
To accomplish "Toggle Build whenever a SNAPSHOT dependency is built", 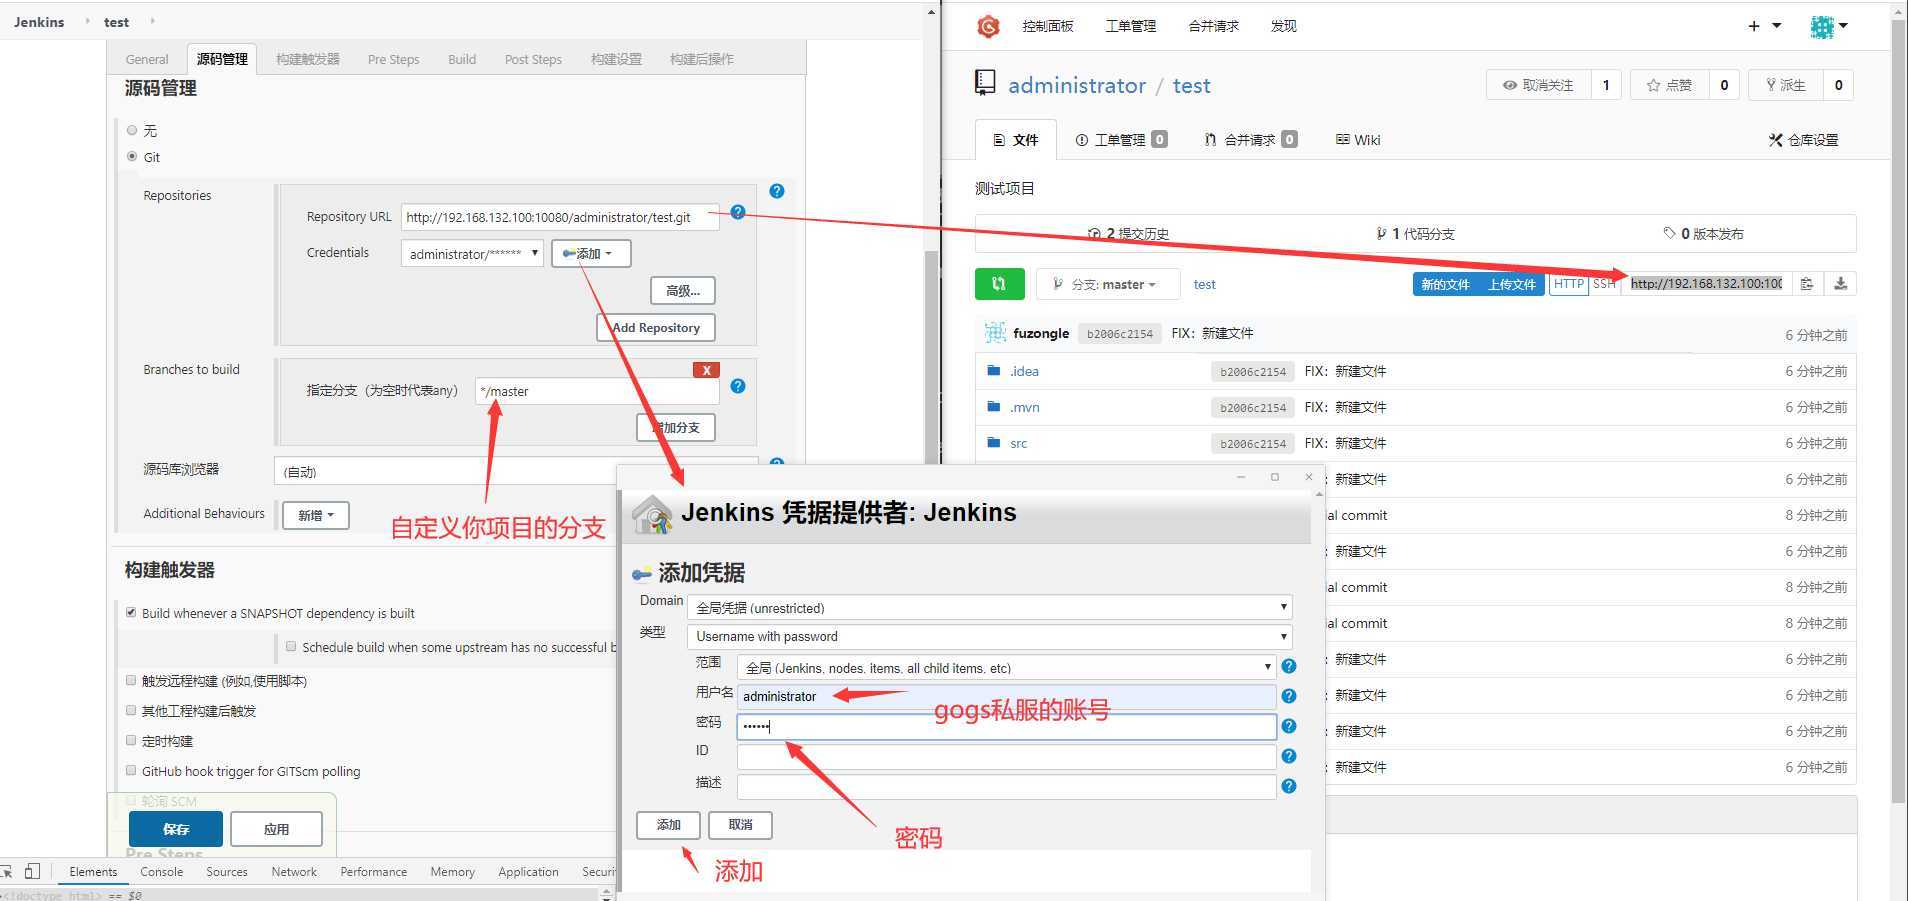I will tap(131, 612).
